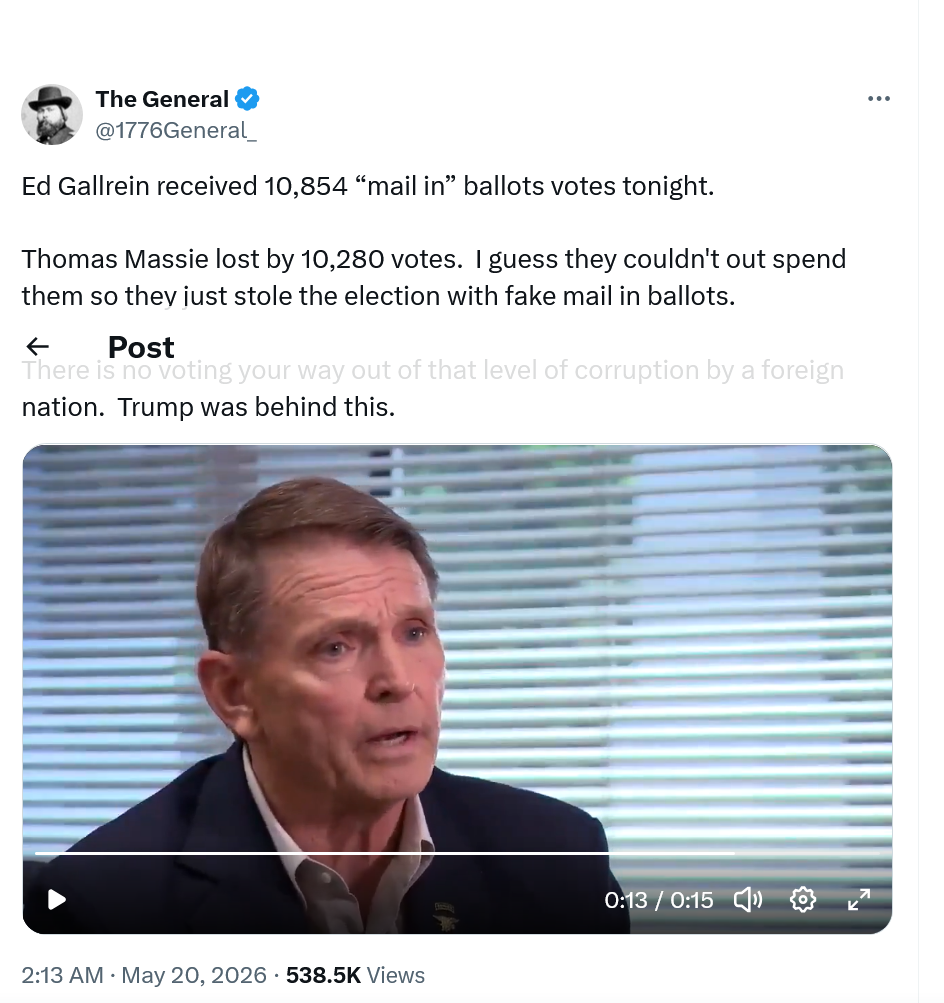Open the @1776General_ handle link
The image size is (944, 1003).
click(x=176, y=130)
